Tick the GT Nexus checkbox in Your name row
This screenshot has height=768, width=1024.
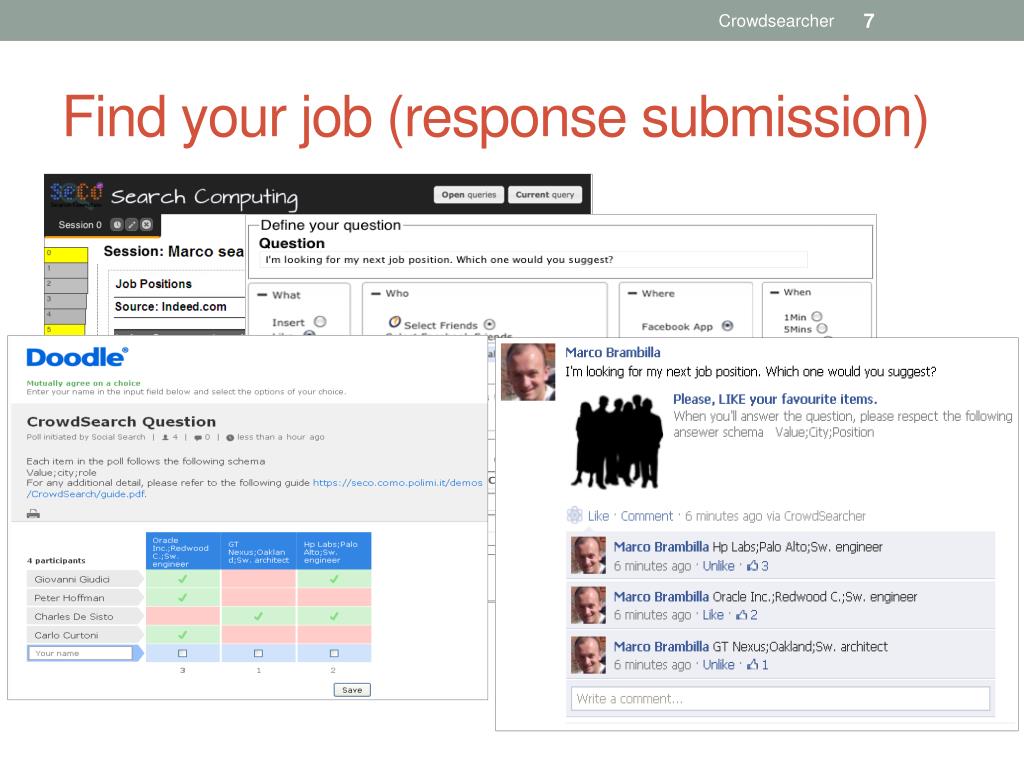point(259,653)
